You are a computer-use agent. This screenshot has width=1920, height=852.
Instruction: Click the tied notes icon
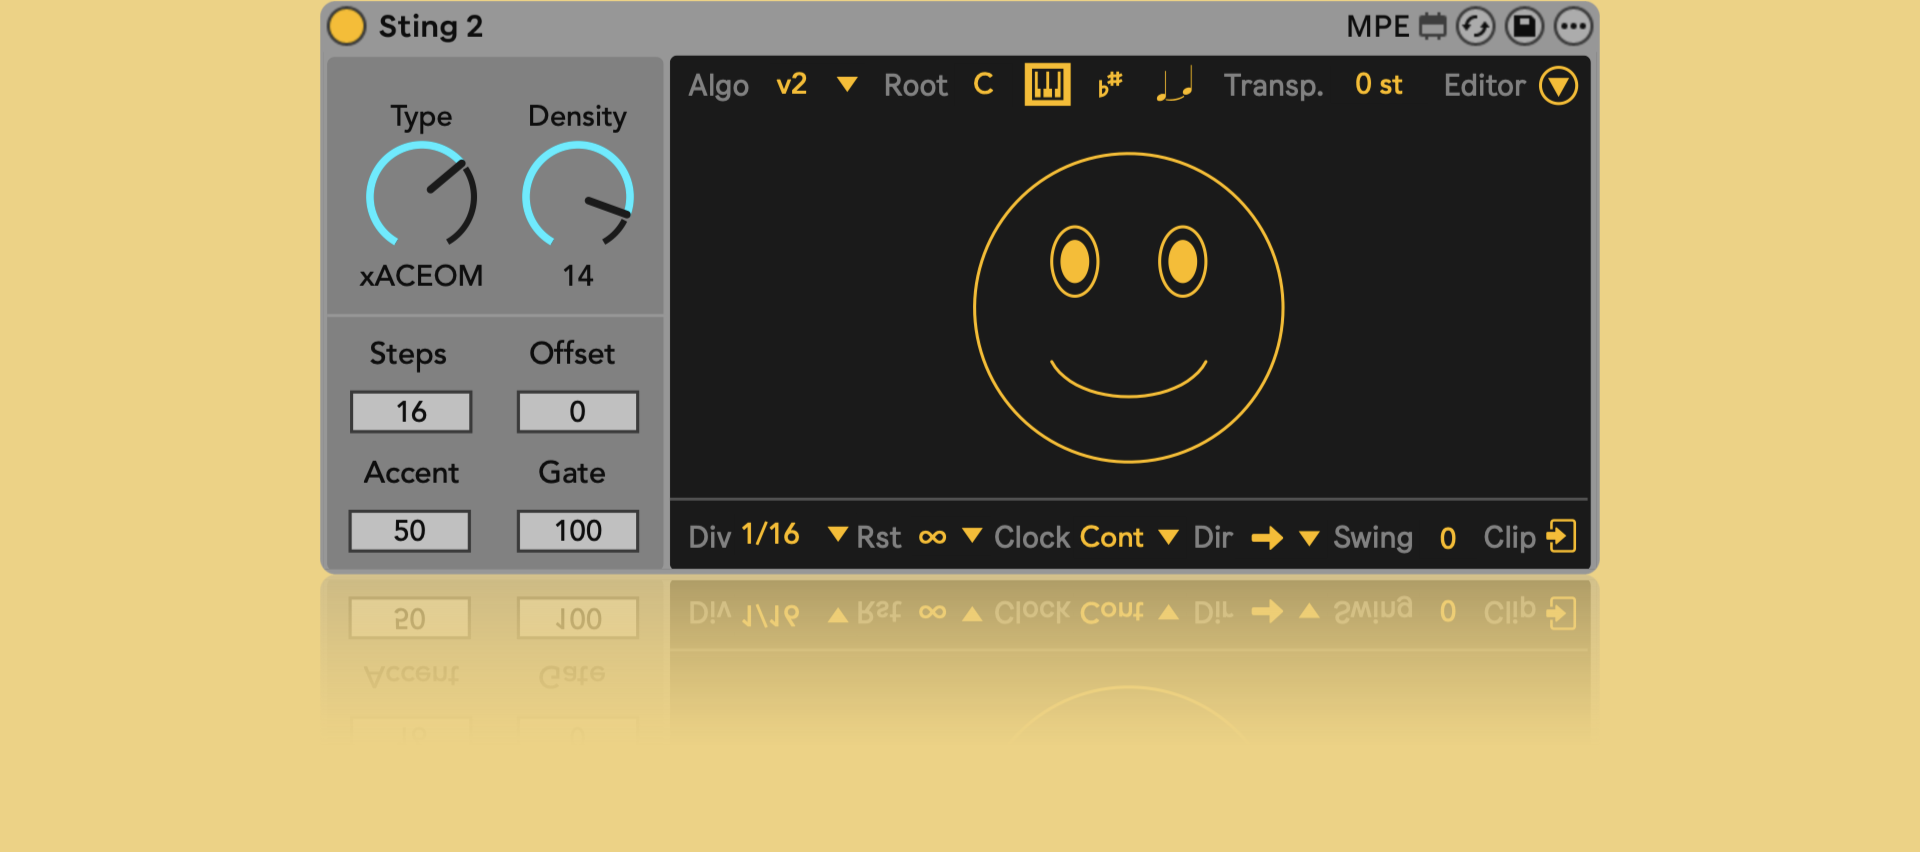[1174, 85]
